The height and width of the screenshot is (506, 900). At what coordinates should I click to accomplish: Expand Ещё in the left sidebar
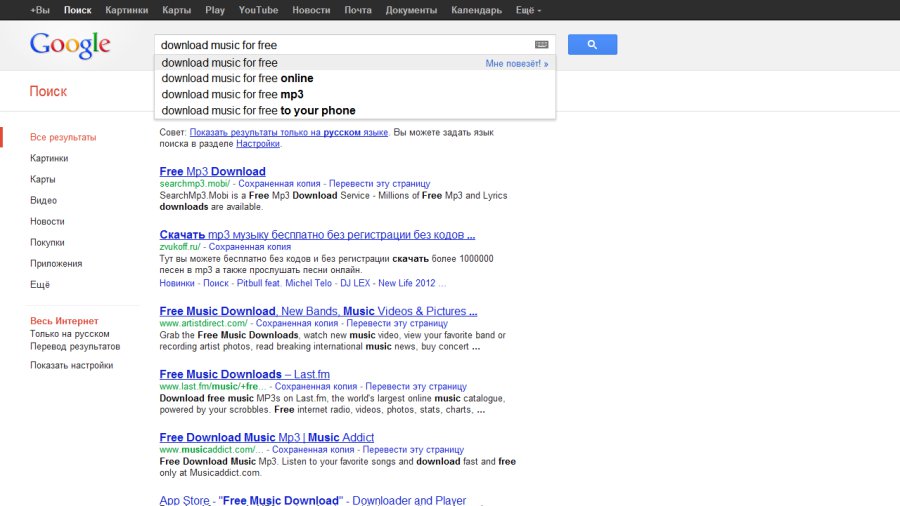[x=40, y=285]
